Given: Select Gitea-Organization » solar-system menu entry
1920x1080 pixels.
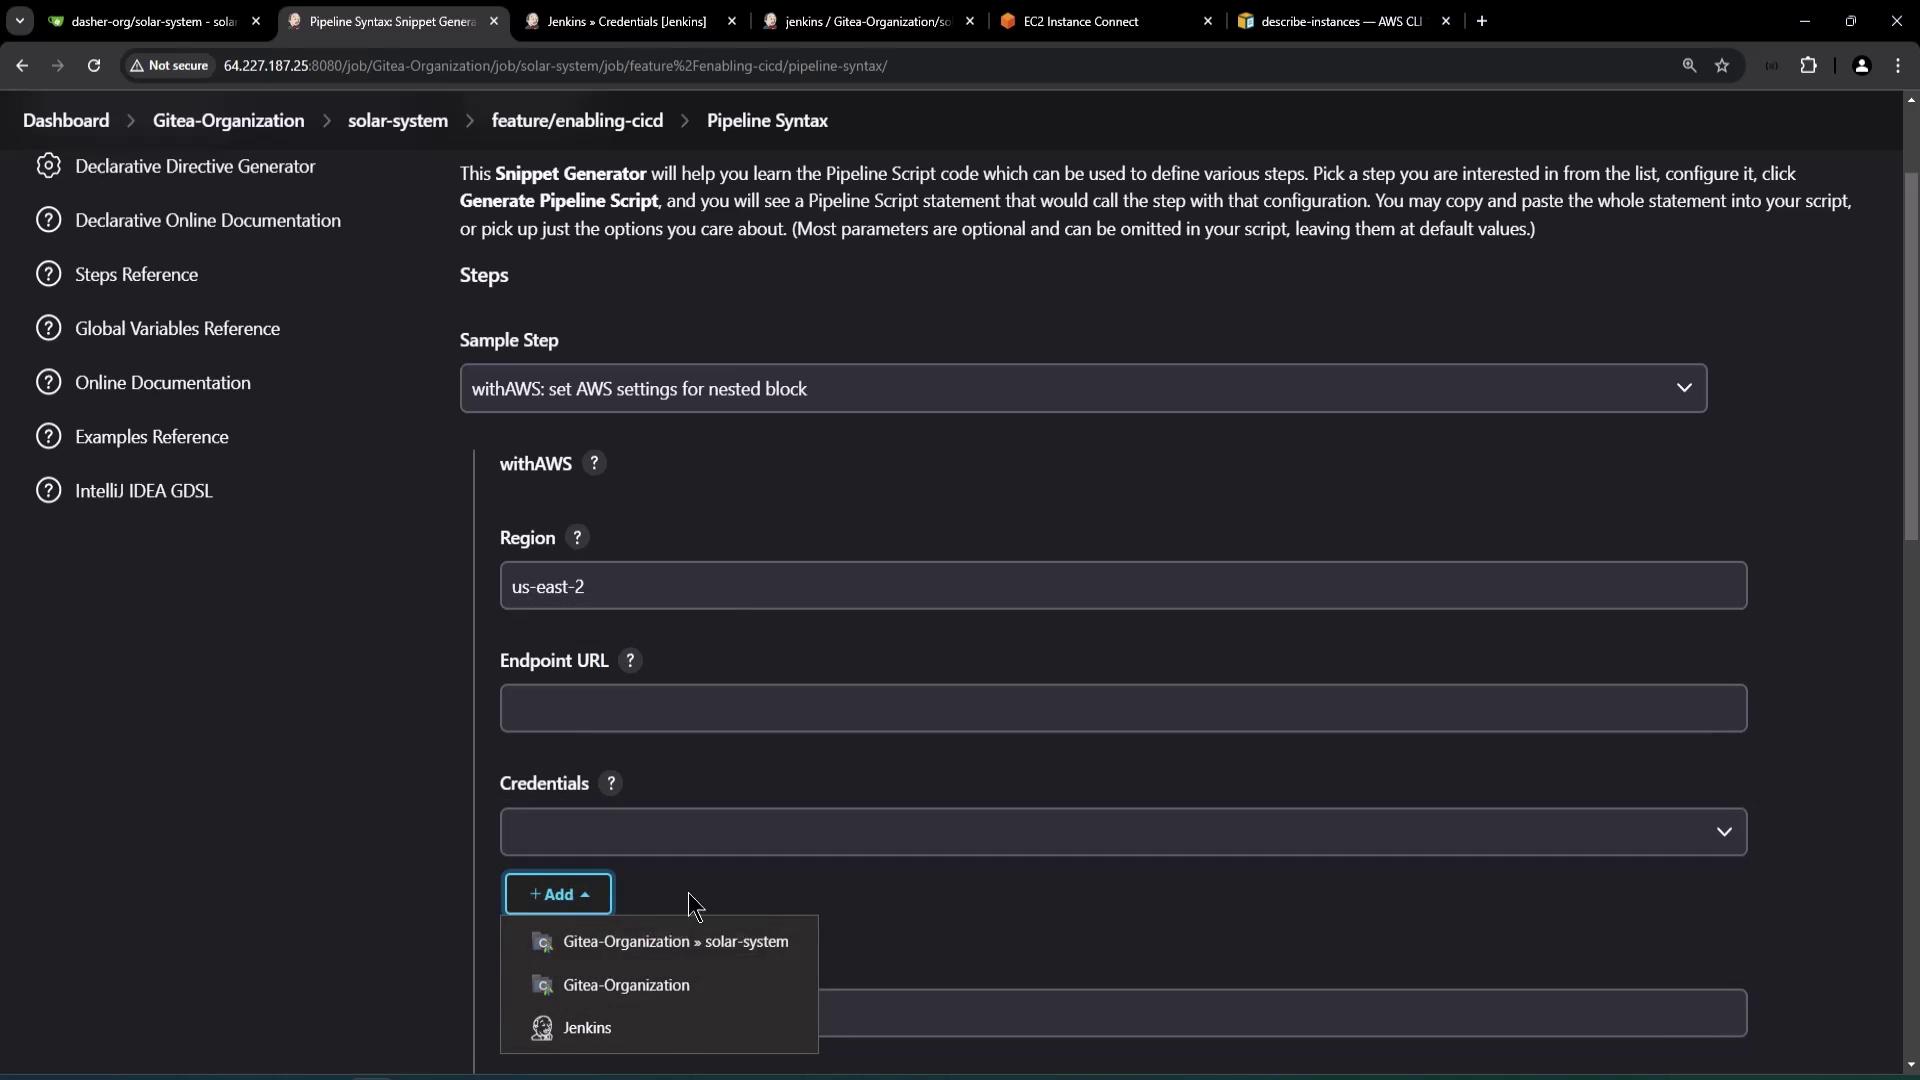Looking at the screenshot, I should [675, 942].
